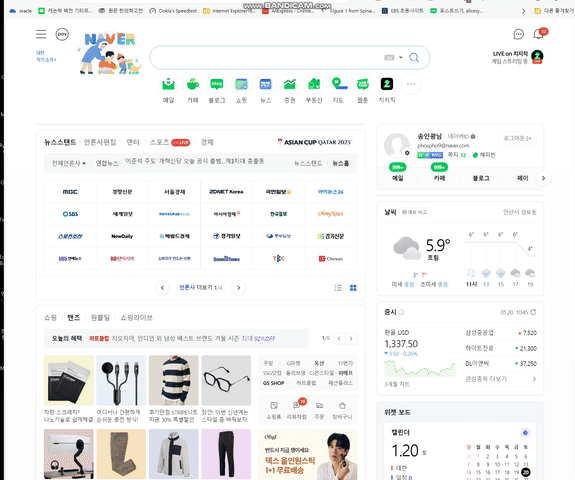Select the 엔터 tab

click(133, 142)
